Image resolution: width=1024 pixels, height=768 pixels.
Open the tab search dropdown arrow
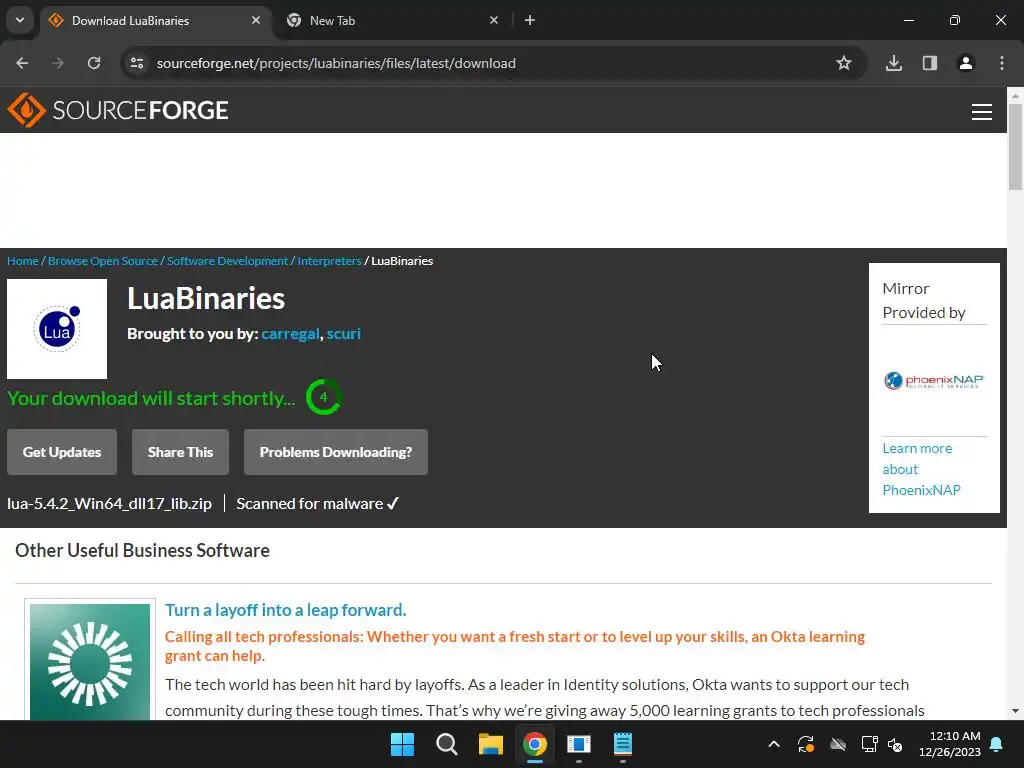[x=20, y=20]
